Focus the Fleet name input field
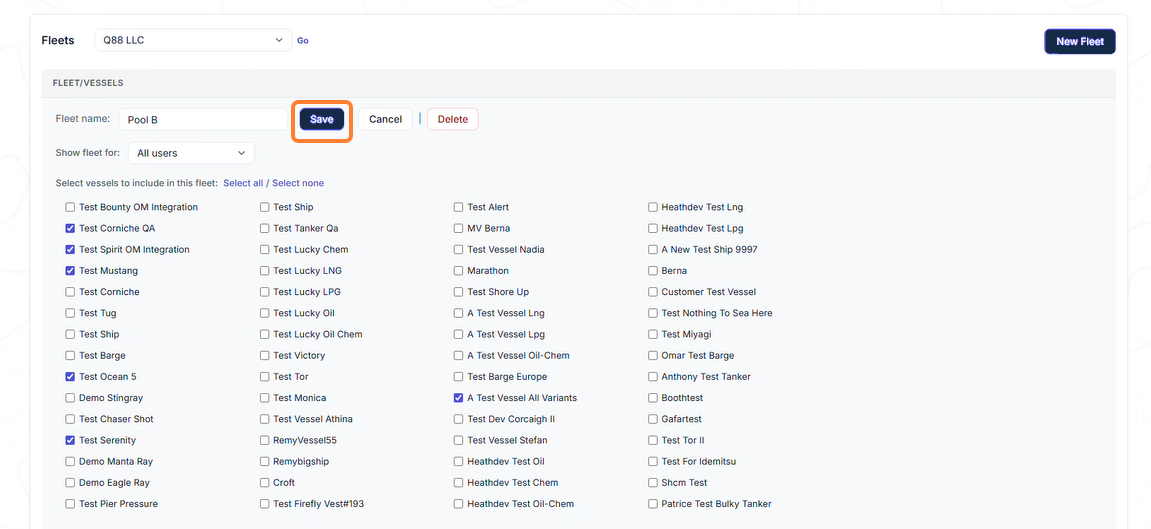The image size is (1151, 529). (203, 120)
